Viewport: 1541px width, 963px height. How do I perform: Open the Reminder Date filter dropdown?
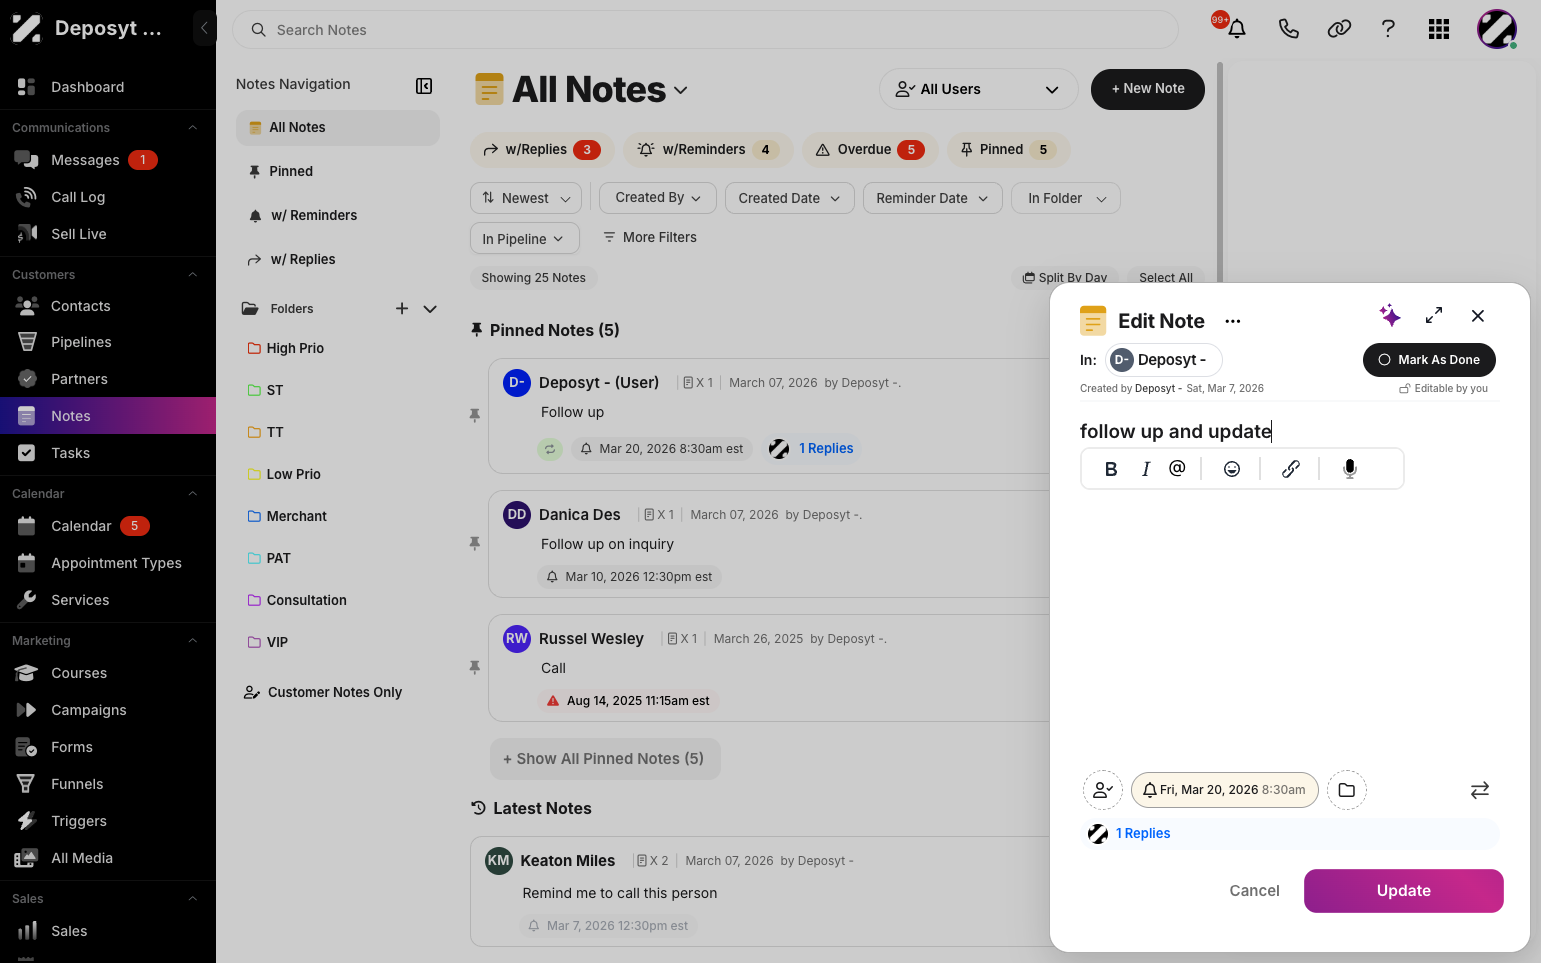click(932, 198)
